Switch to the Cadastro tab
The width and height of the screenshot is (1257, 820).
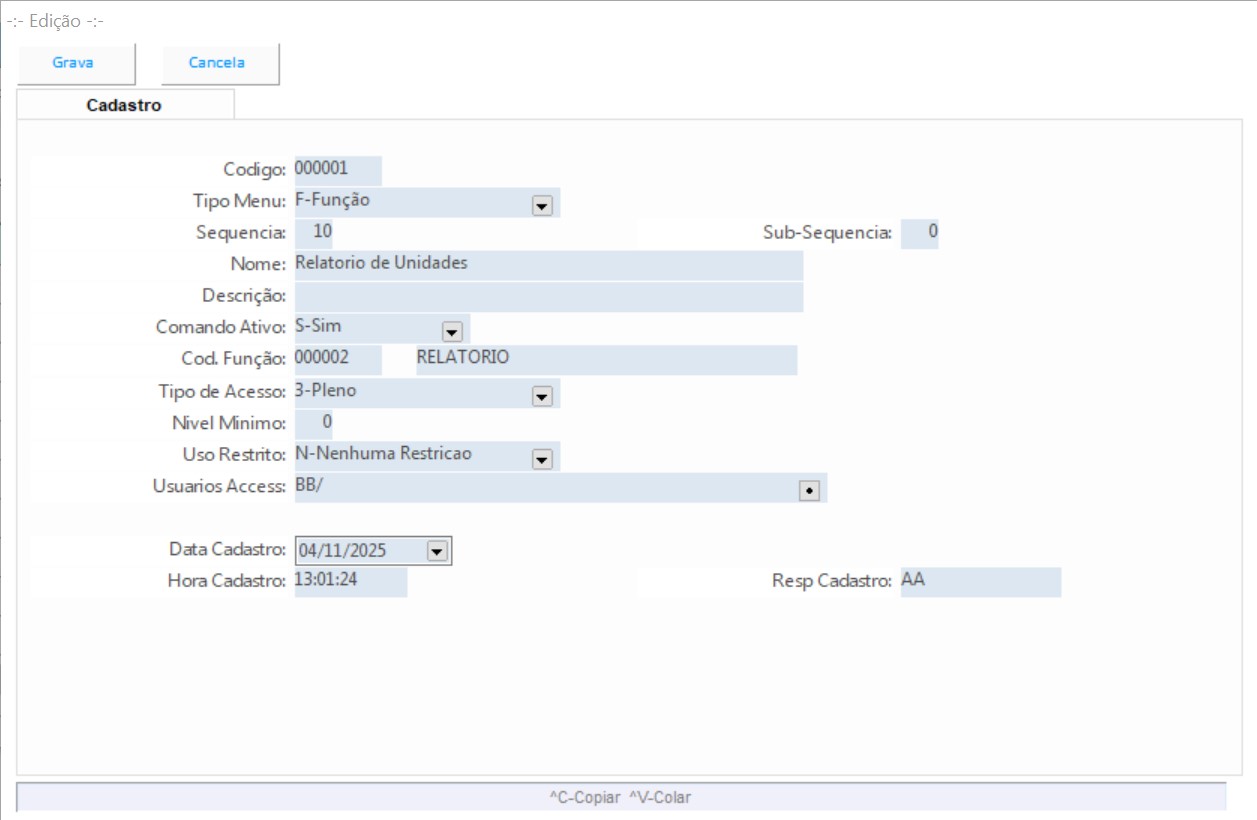124,105
